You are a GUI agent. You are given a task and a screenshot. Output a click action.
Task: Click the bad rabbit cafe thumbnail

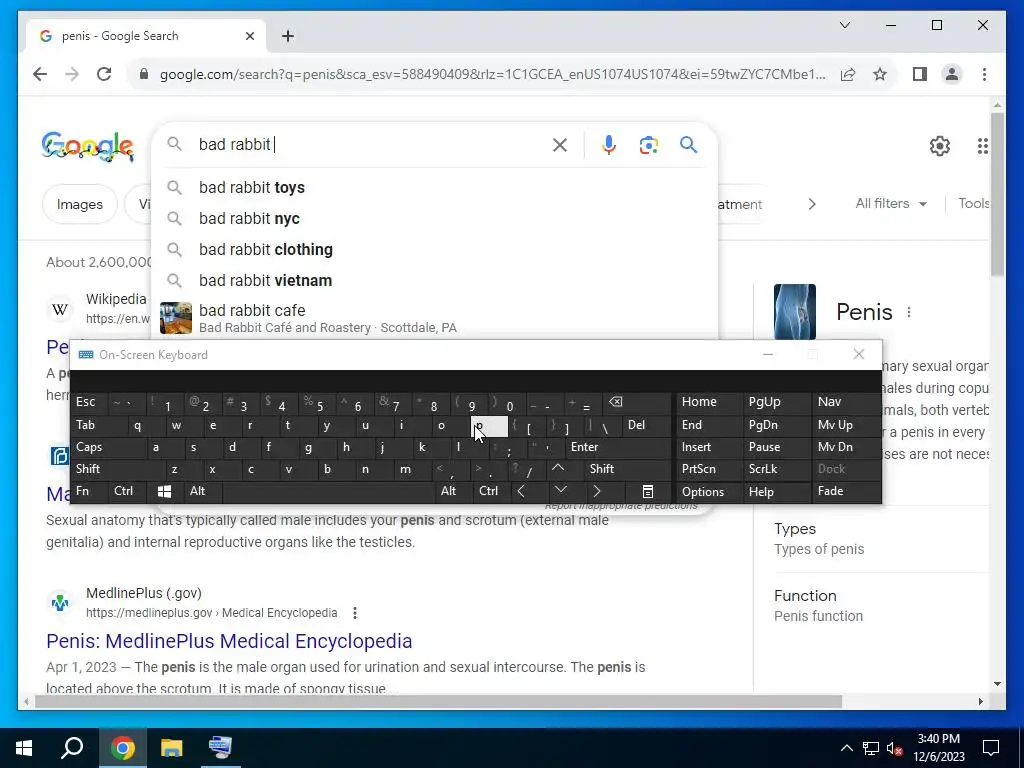click(x=176, y=318)
